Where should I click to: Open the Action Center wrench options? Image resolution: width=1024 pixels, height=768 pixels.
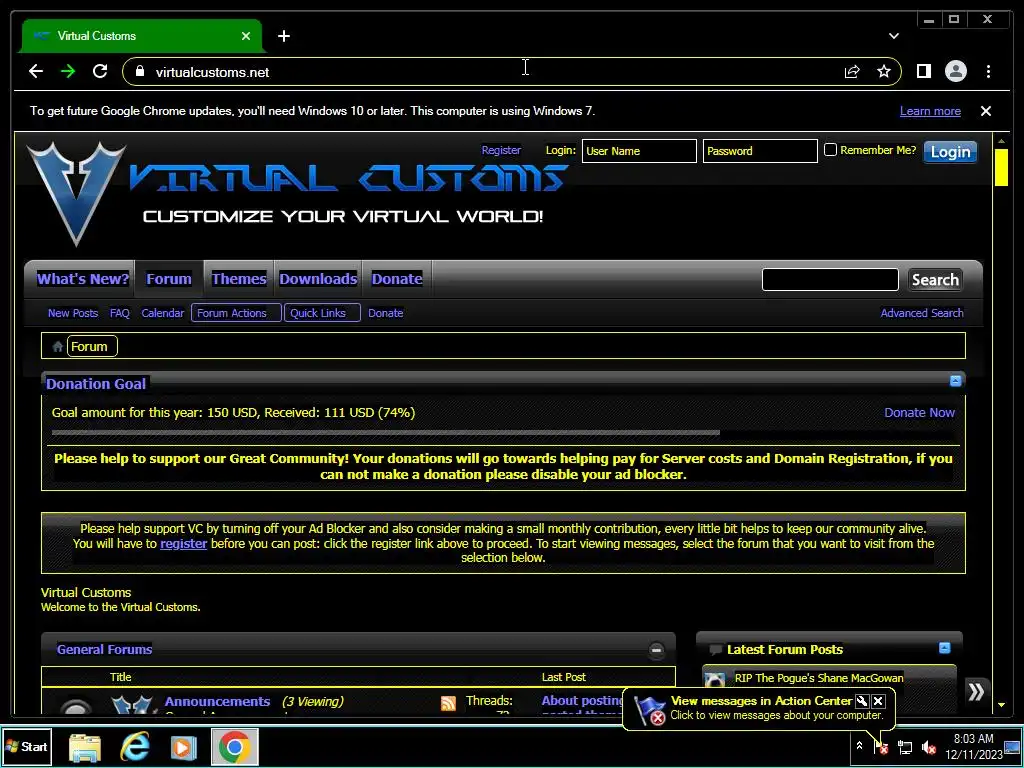(862, 701)
